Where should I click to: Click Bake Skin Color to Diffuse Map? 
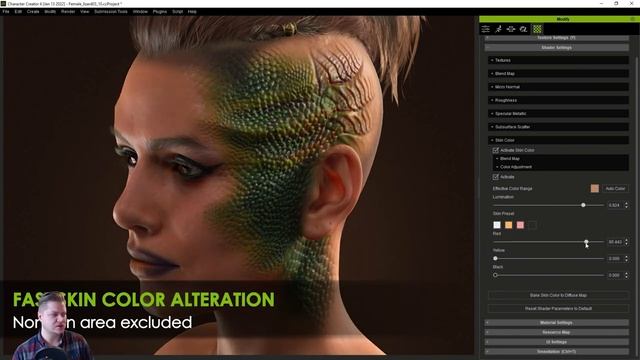coord(558,295)
